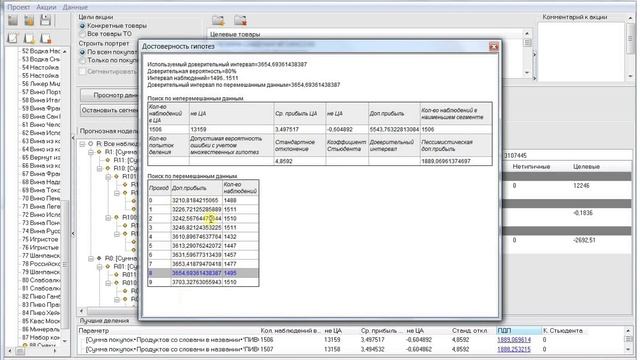
Task: Collapse the R01 tree node
Action: pyautogui.click(x=99, y=267)
